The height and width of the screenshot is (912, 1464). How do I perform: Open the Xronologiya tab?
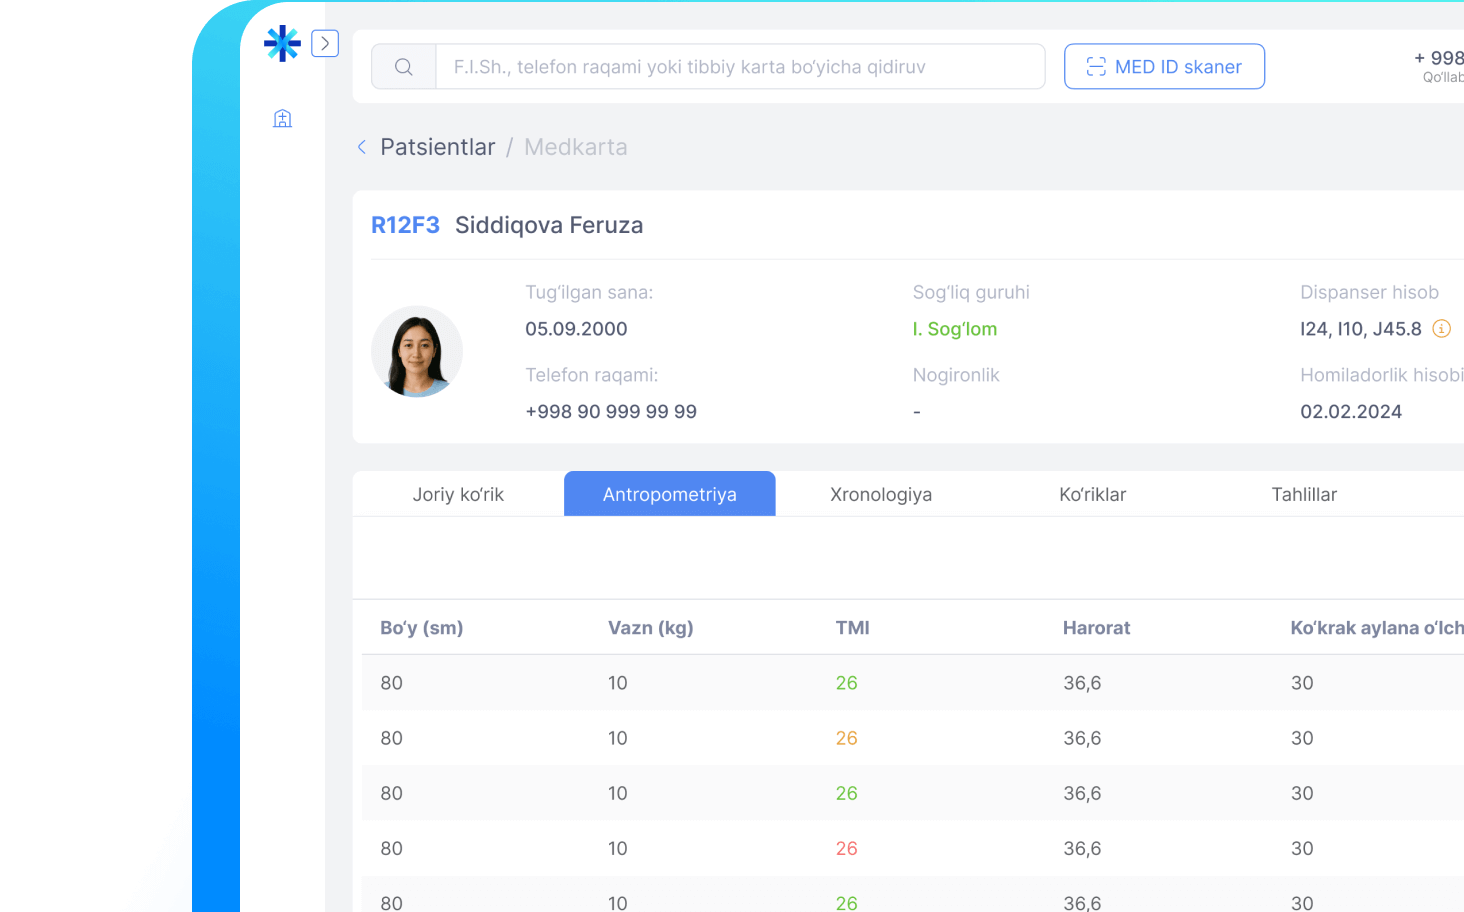point(880,494)
